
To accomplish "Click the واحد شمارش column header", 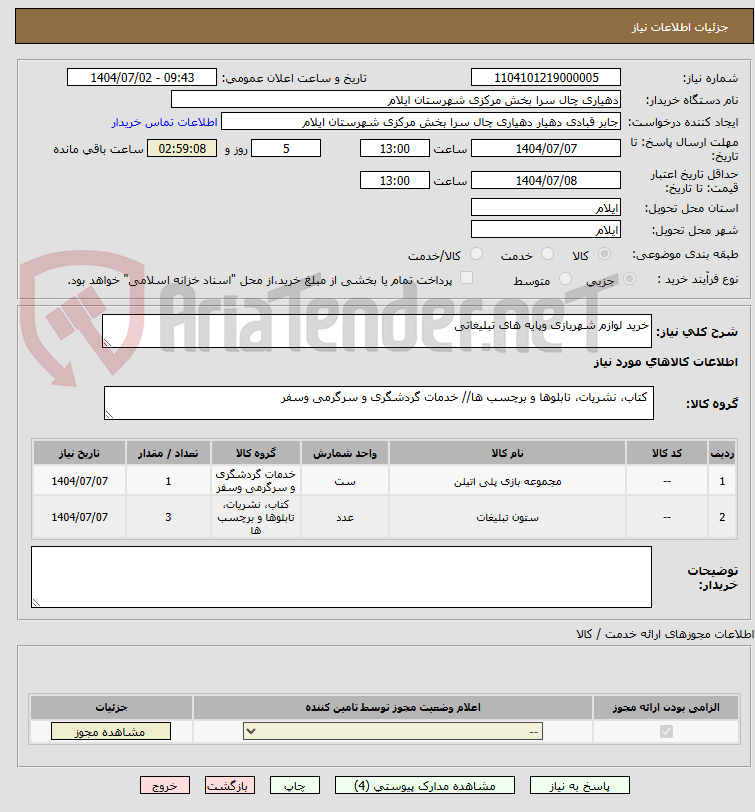I will [345, 453].
